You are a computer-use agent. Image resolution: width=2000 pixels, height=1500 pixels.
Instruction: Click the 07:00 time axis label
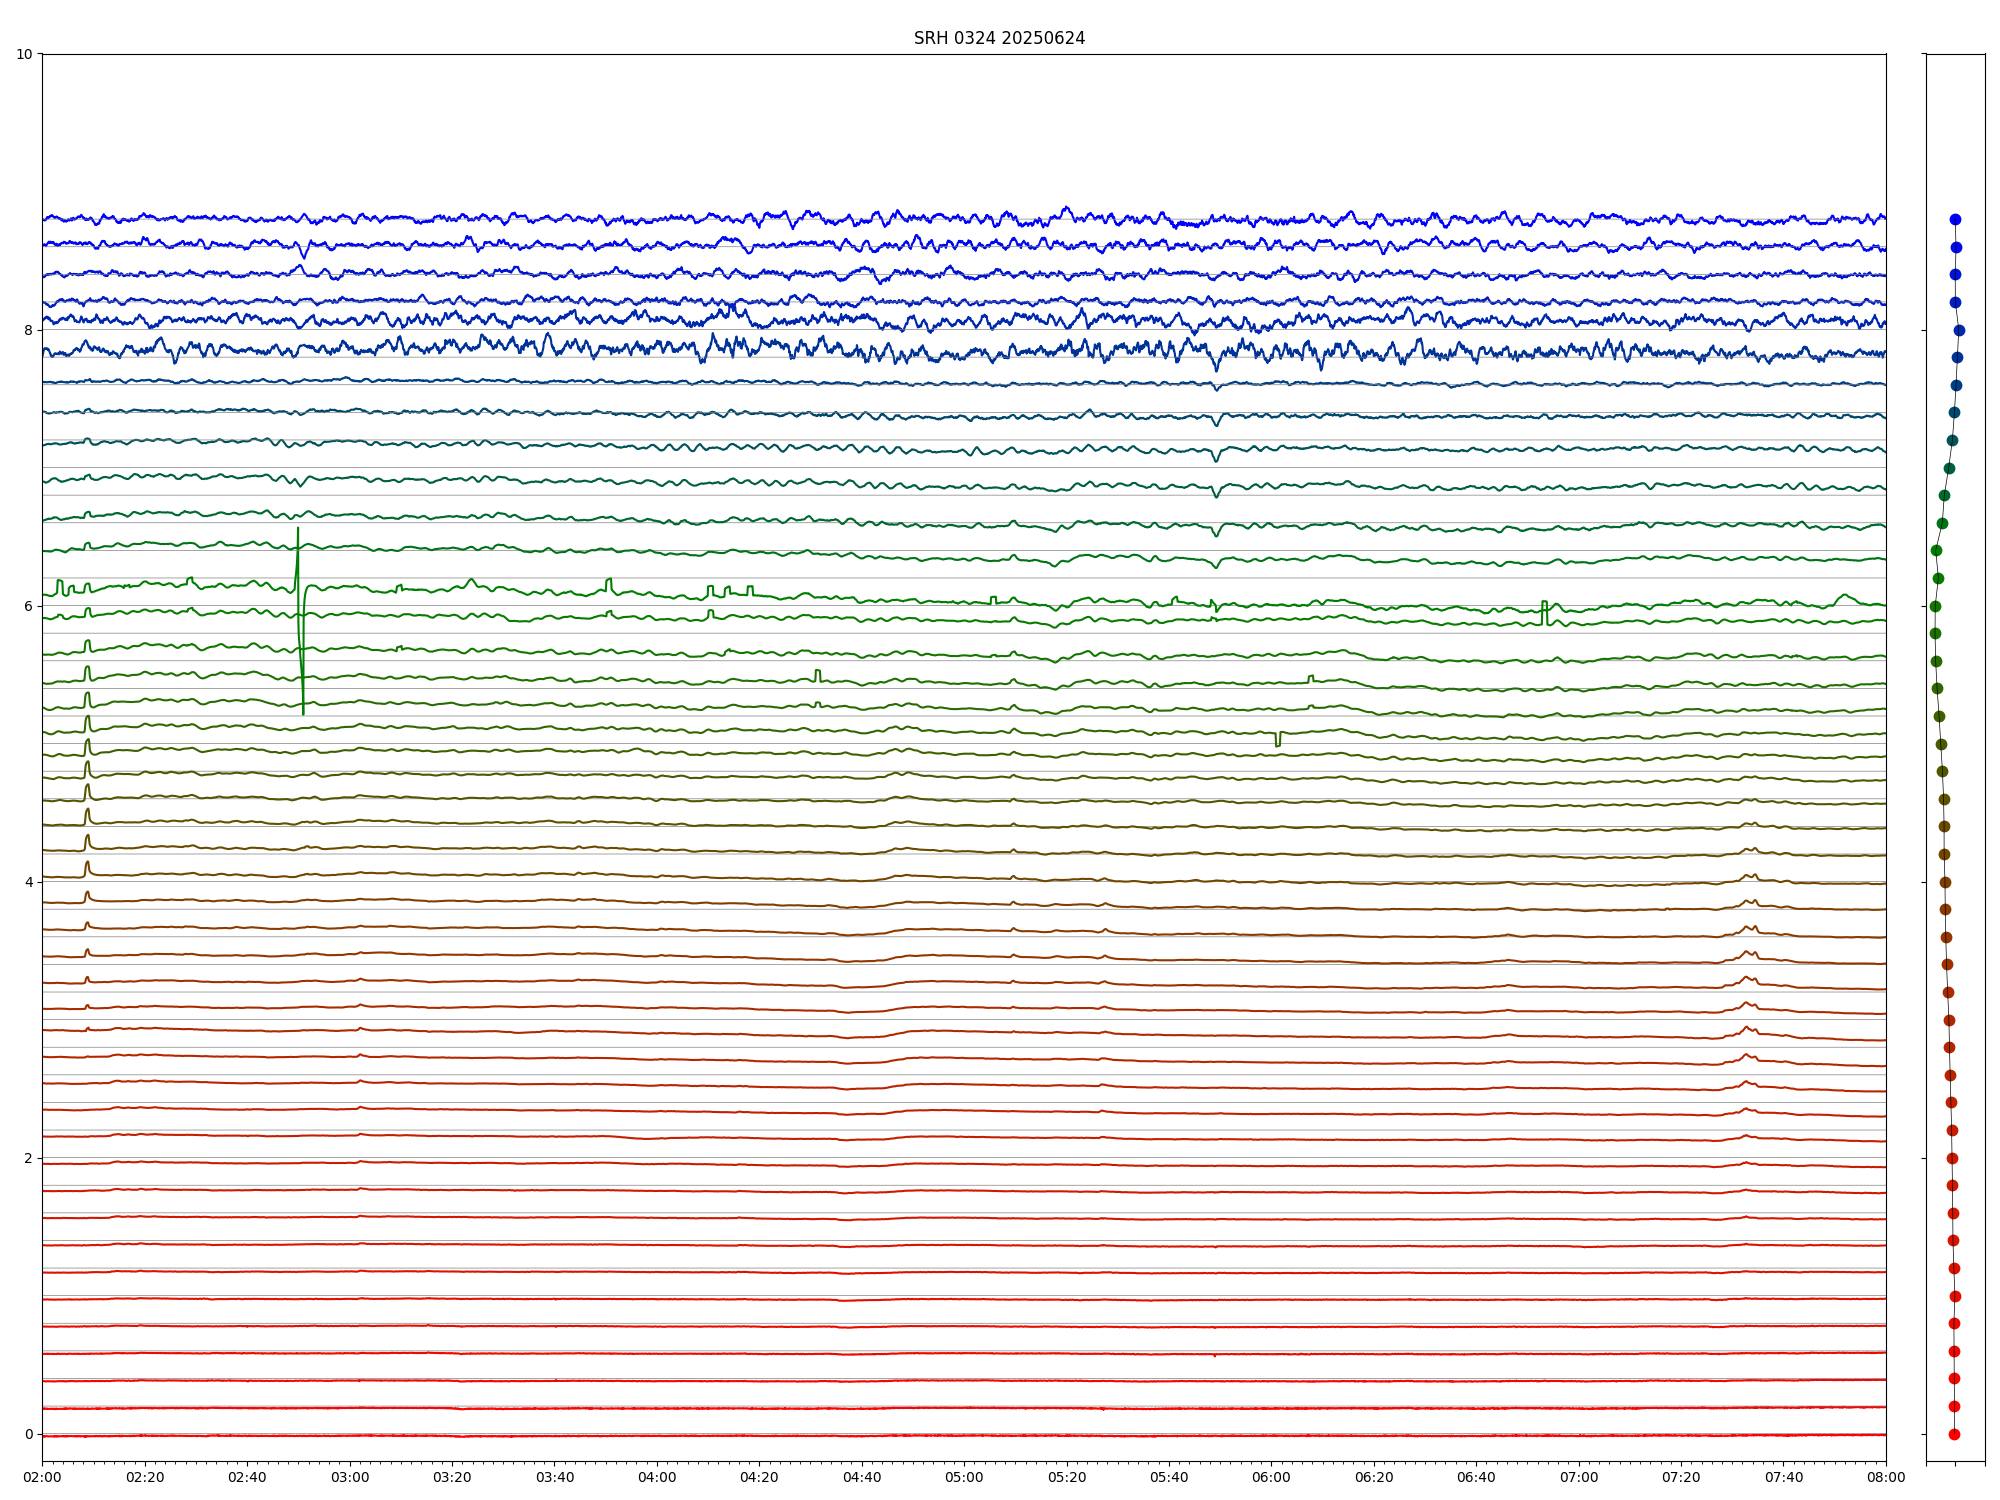point(1579,1477)
